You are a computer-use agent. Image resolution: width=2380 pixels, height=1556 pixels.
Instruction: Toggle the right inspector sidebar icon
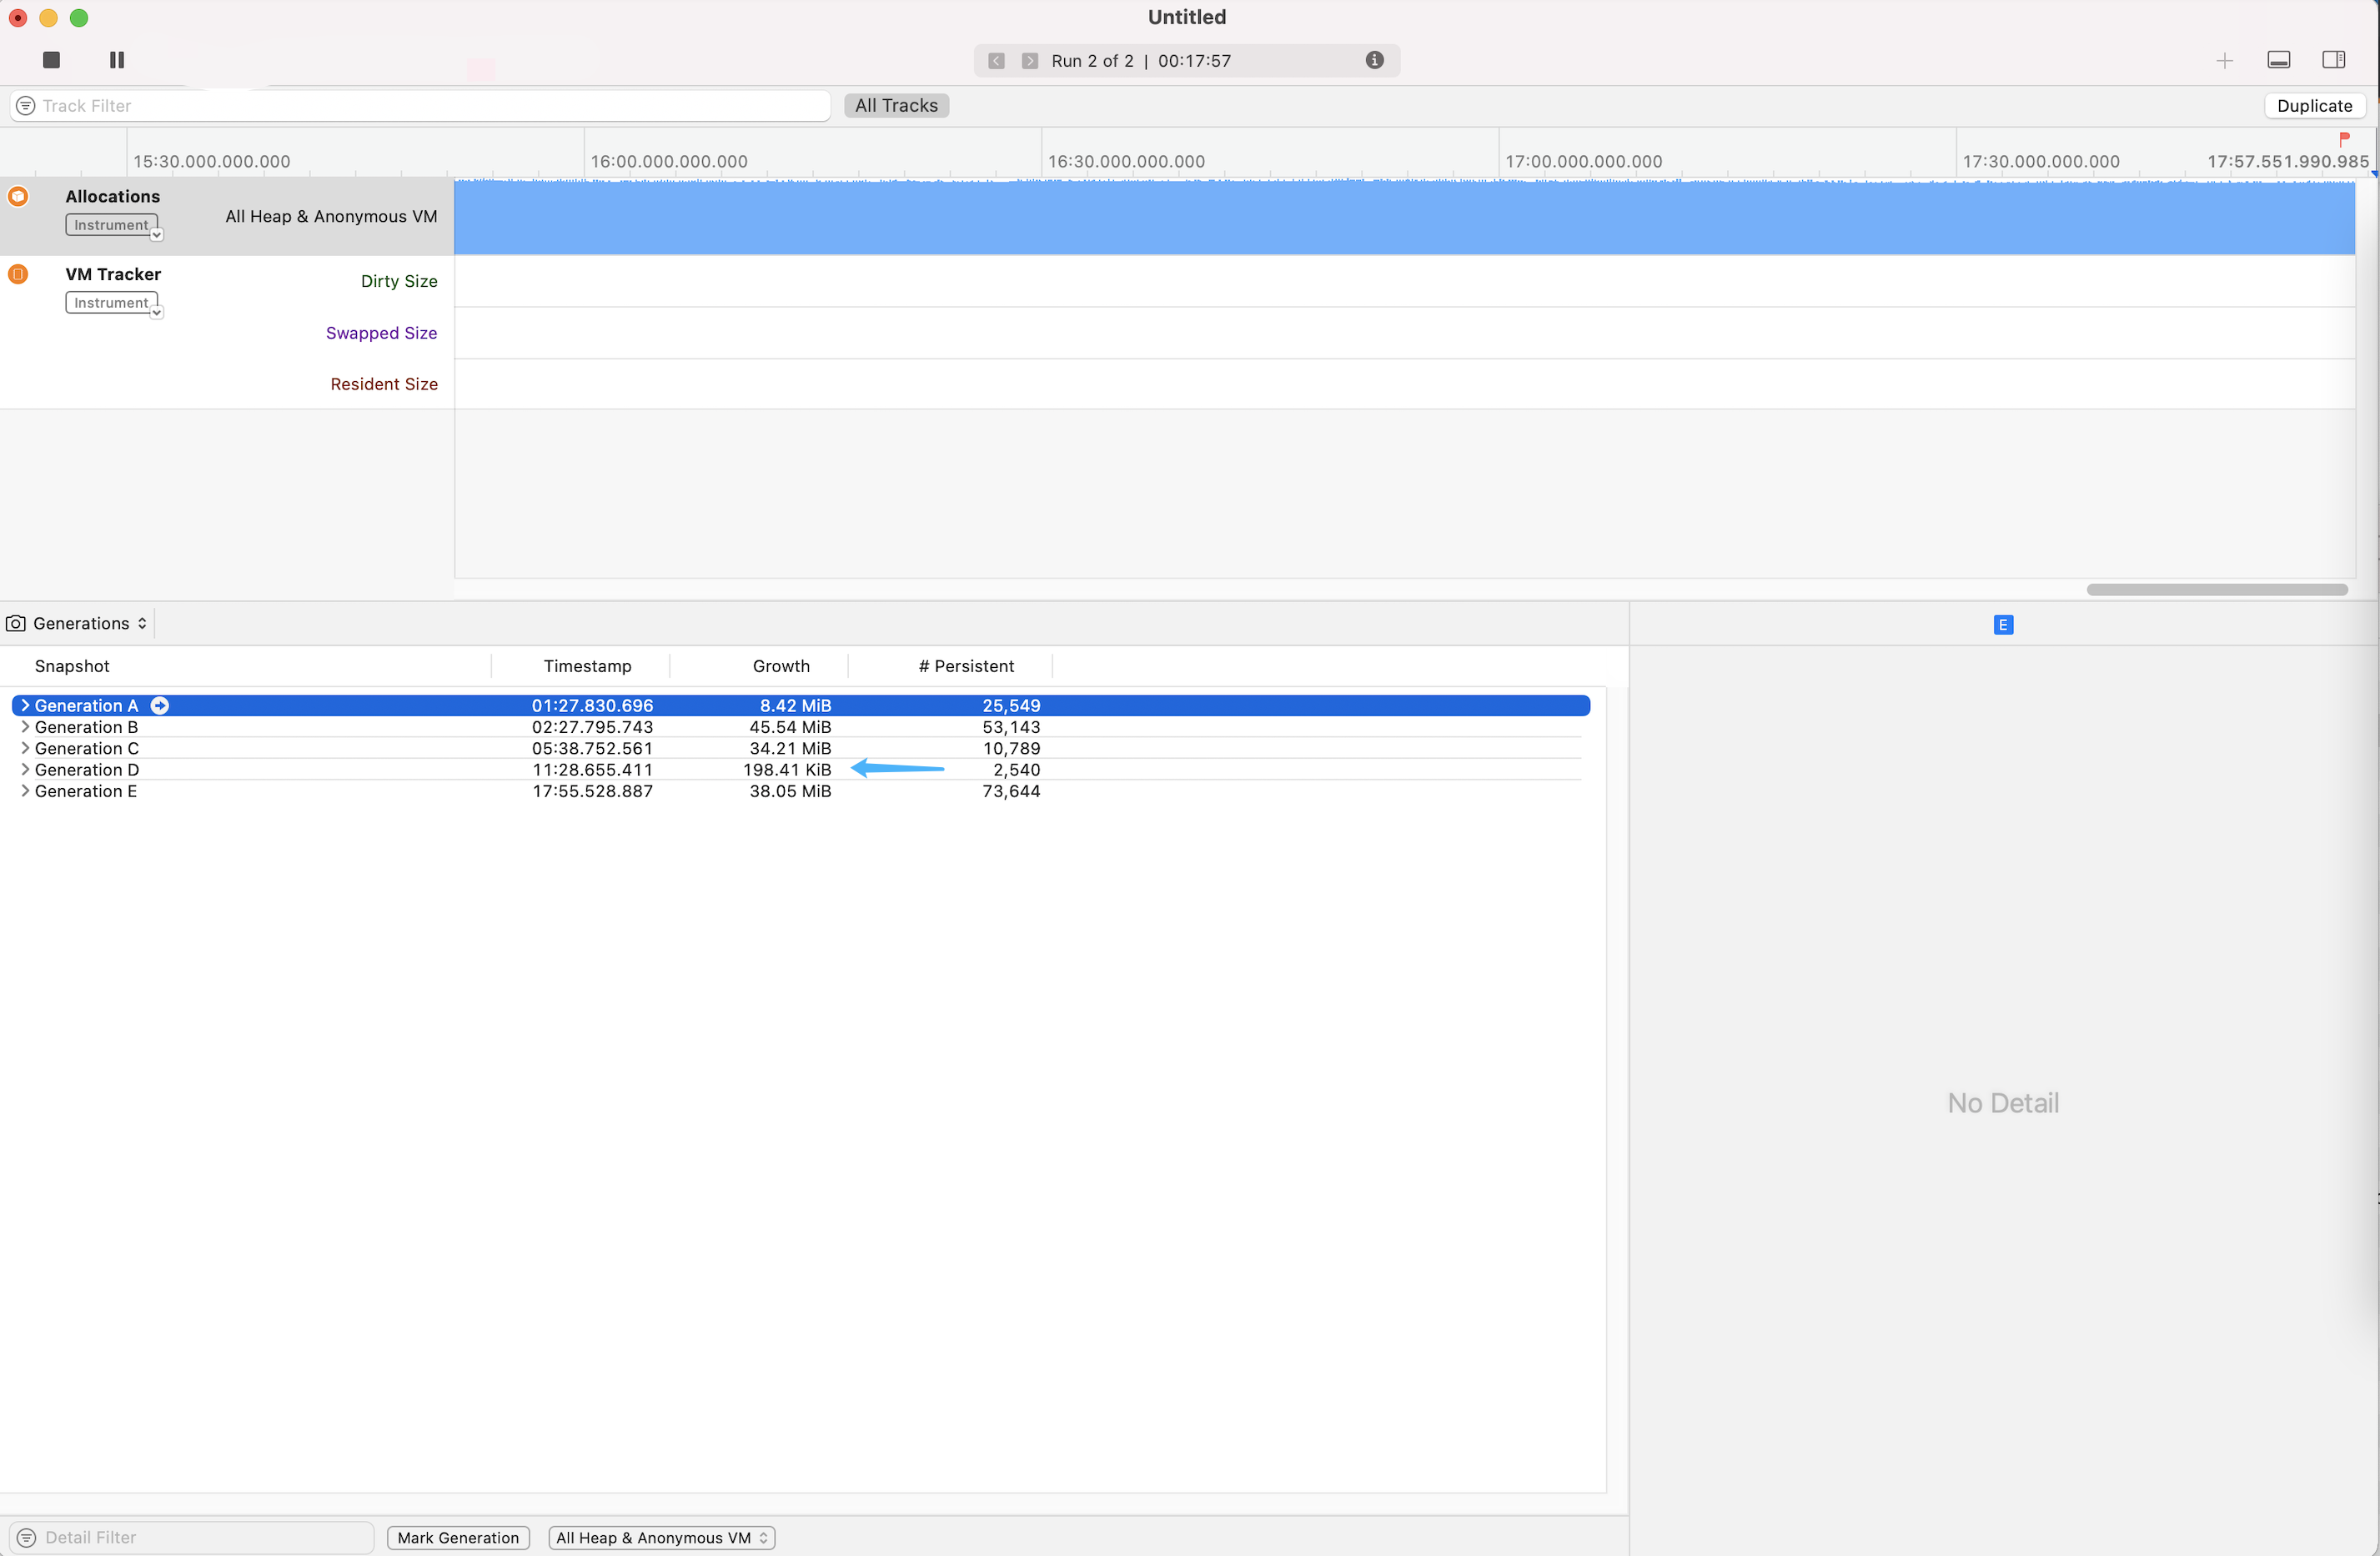(x=2334, y=60)
